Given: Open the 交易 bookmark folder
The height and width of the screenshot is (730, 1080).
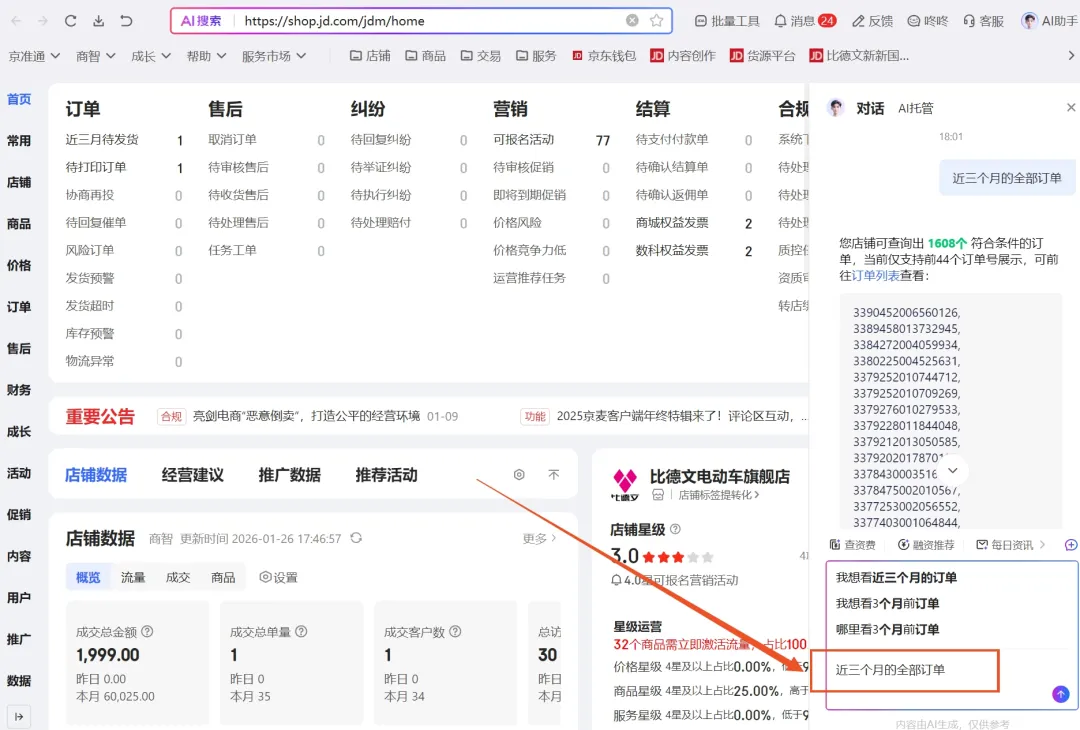Looking at the screenshot, I should 481,56.
